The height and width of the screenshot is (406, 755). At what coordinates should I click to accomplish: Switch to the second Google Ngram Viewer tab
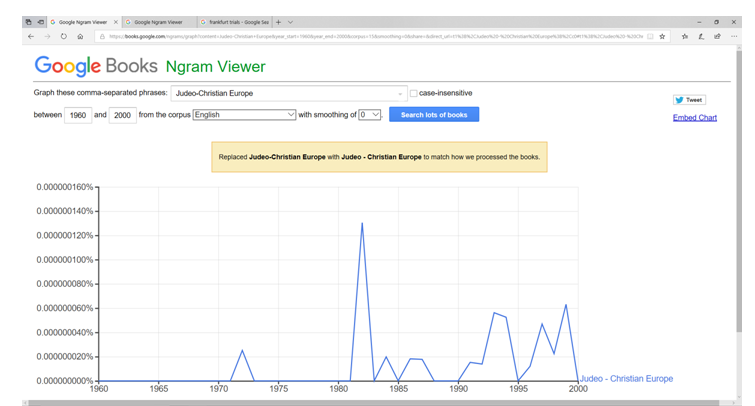coord(159,22)
